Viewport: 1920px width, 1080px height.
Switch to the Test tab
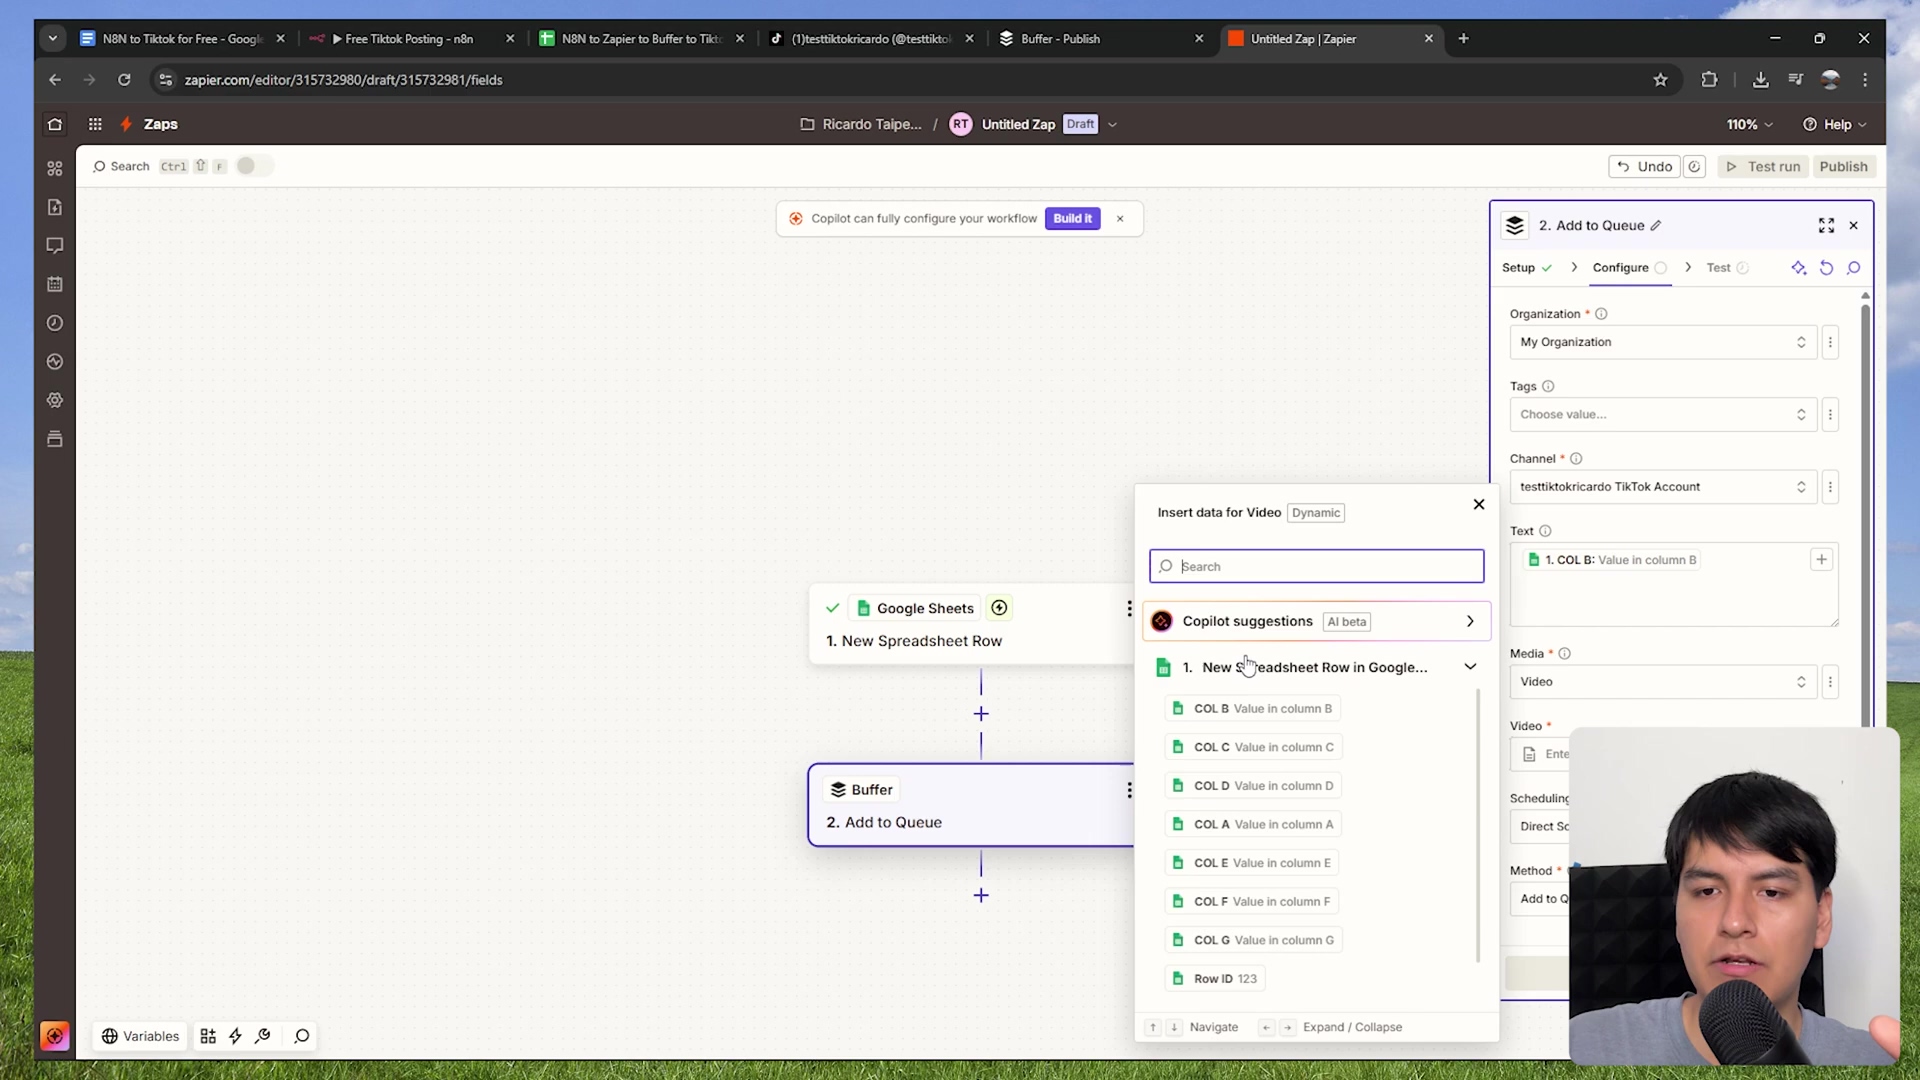(x=1727, y=267)
